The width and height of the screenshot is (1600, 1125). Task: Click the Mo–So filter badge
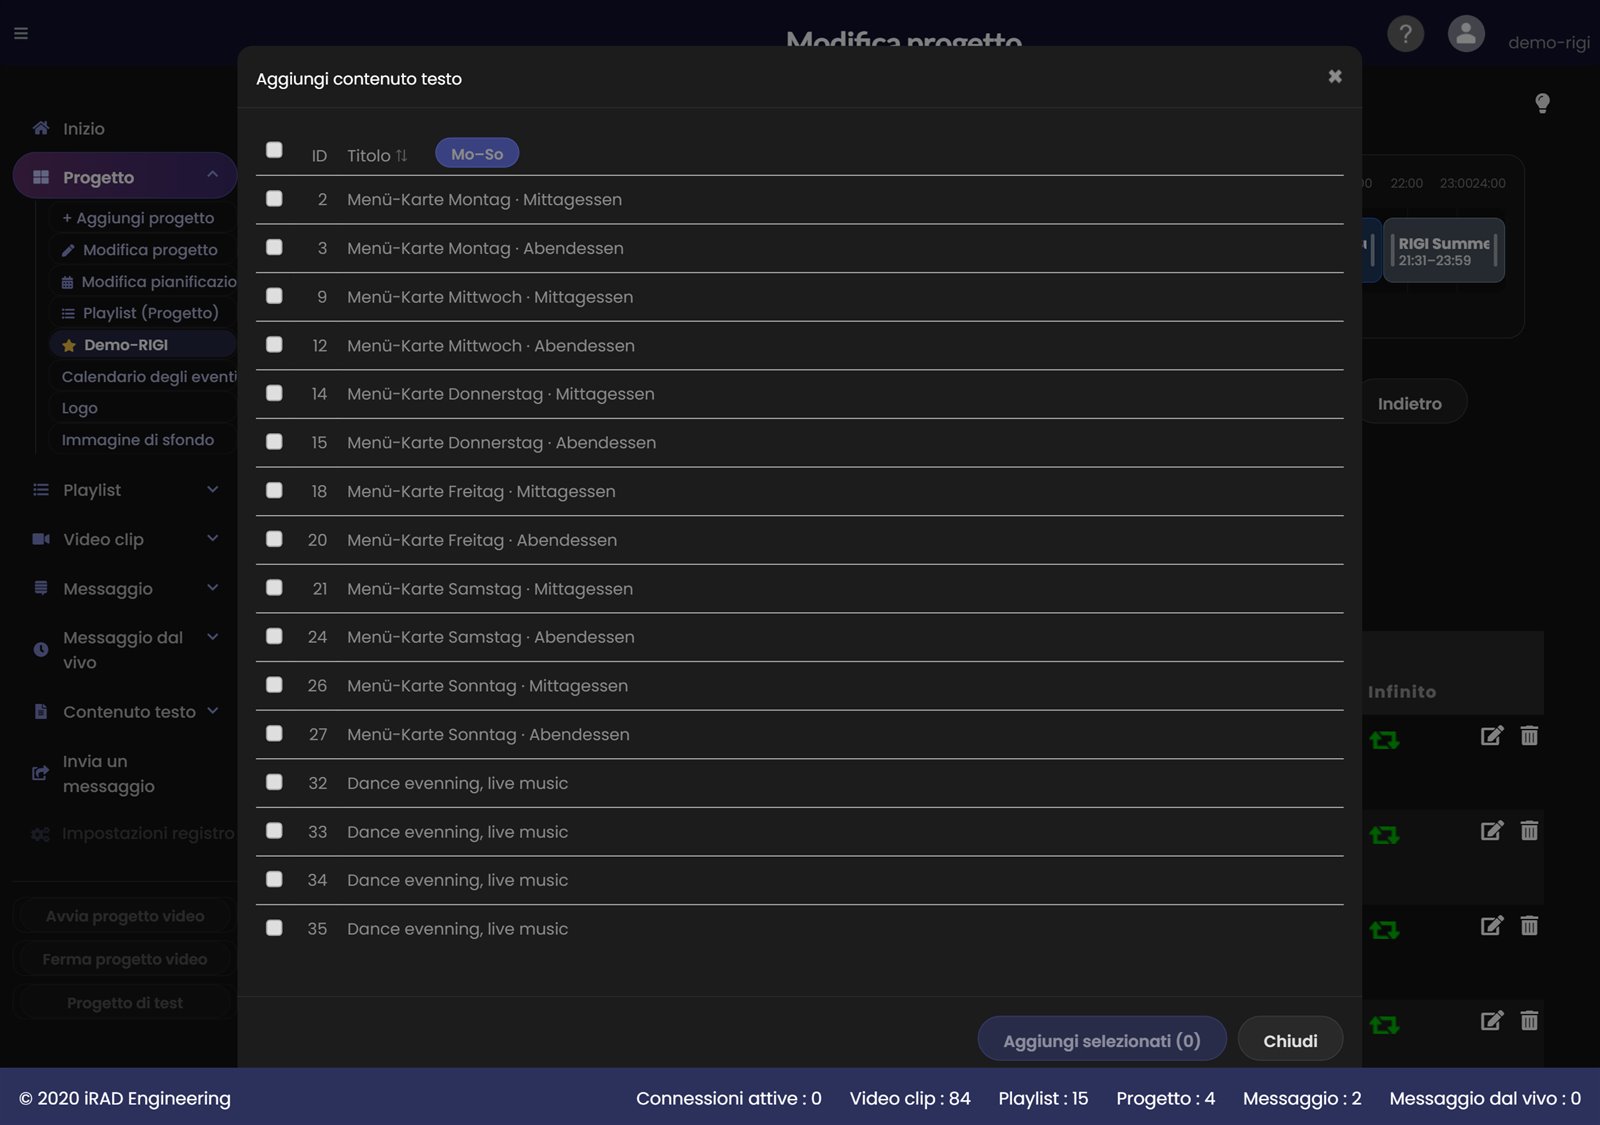click(477, 154)
